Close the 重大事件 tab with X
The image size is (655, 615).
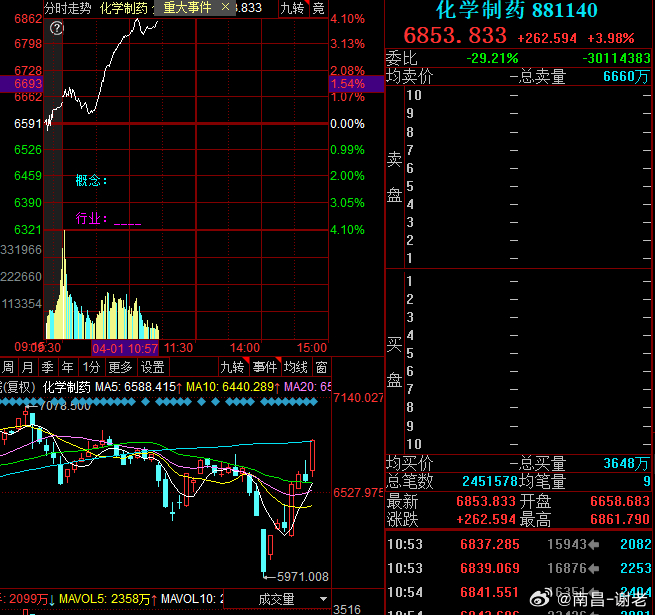(226, 7)
